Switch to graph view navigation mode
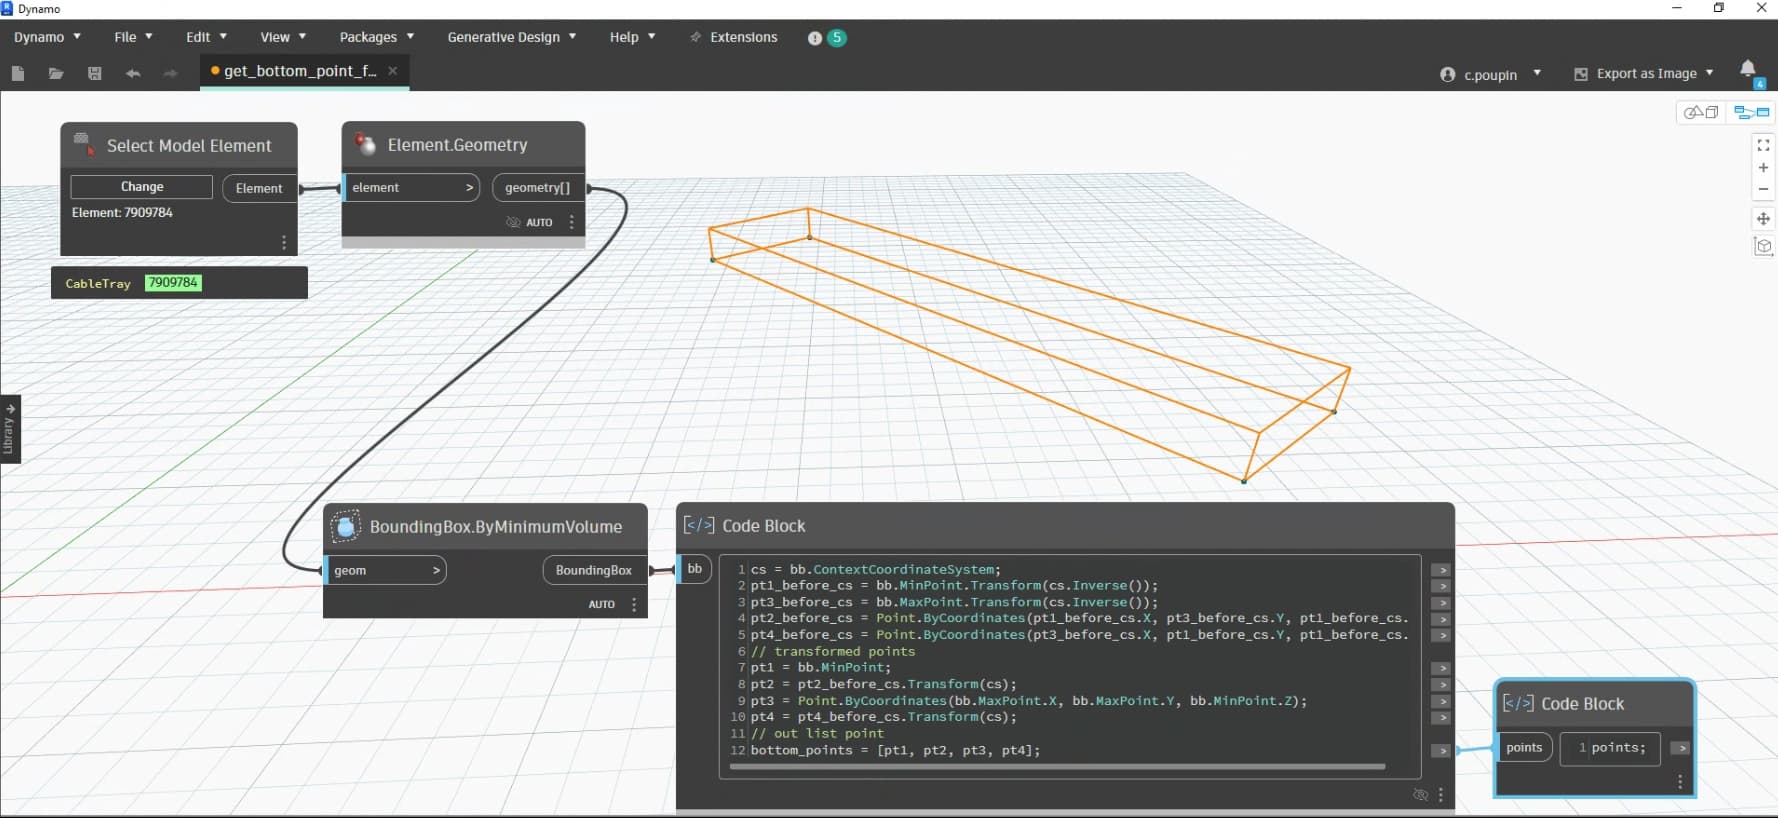This screenshot has height=818, width=1778. (1751, 112)
